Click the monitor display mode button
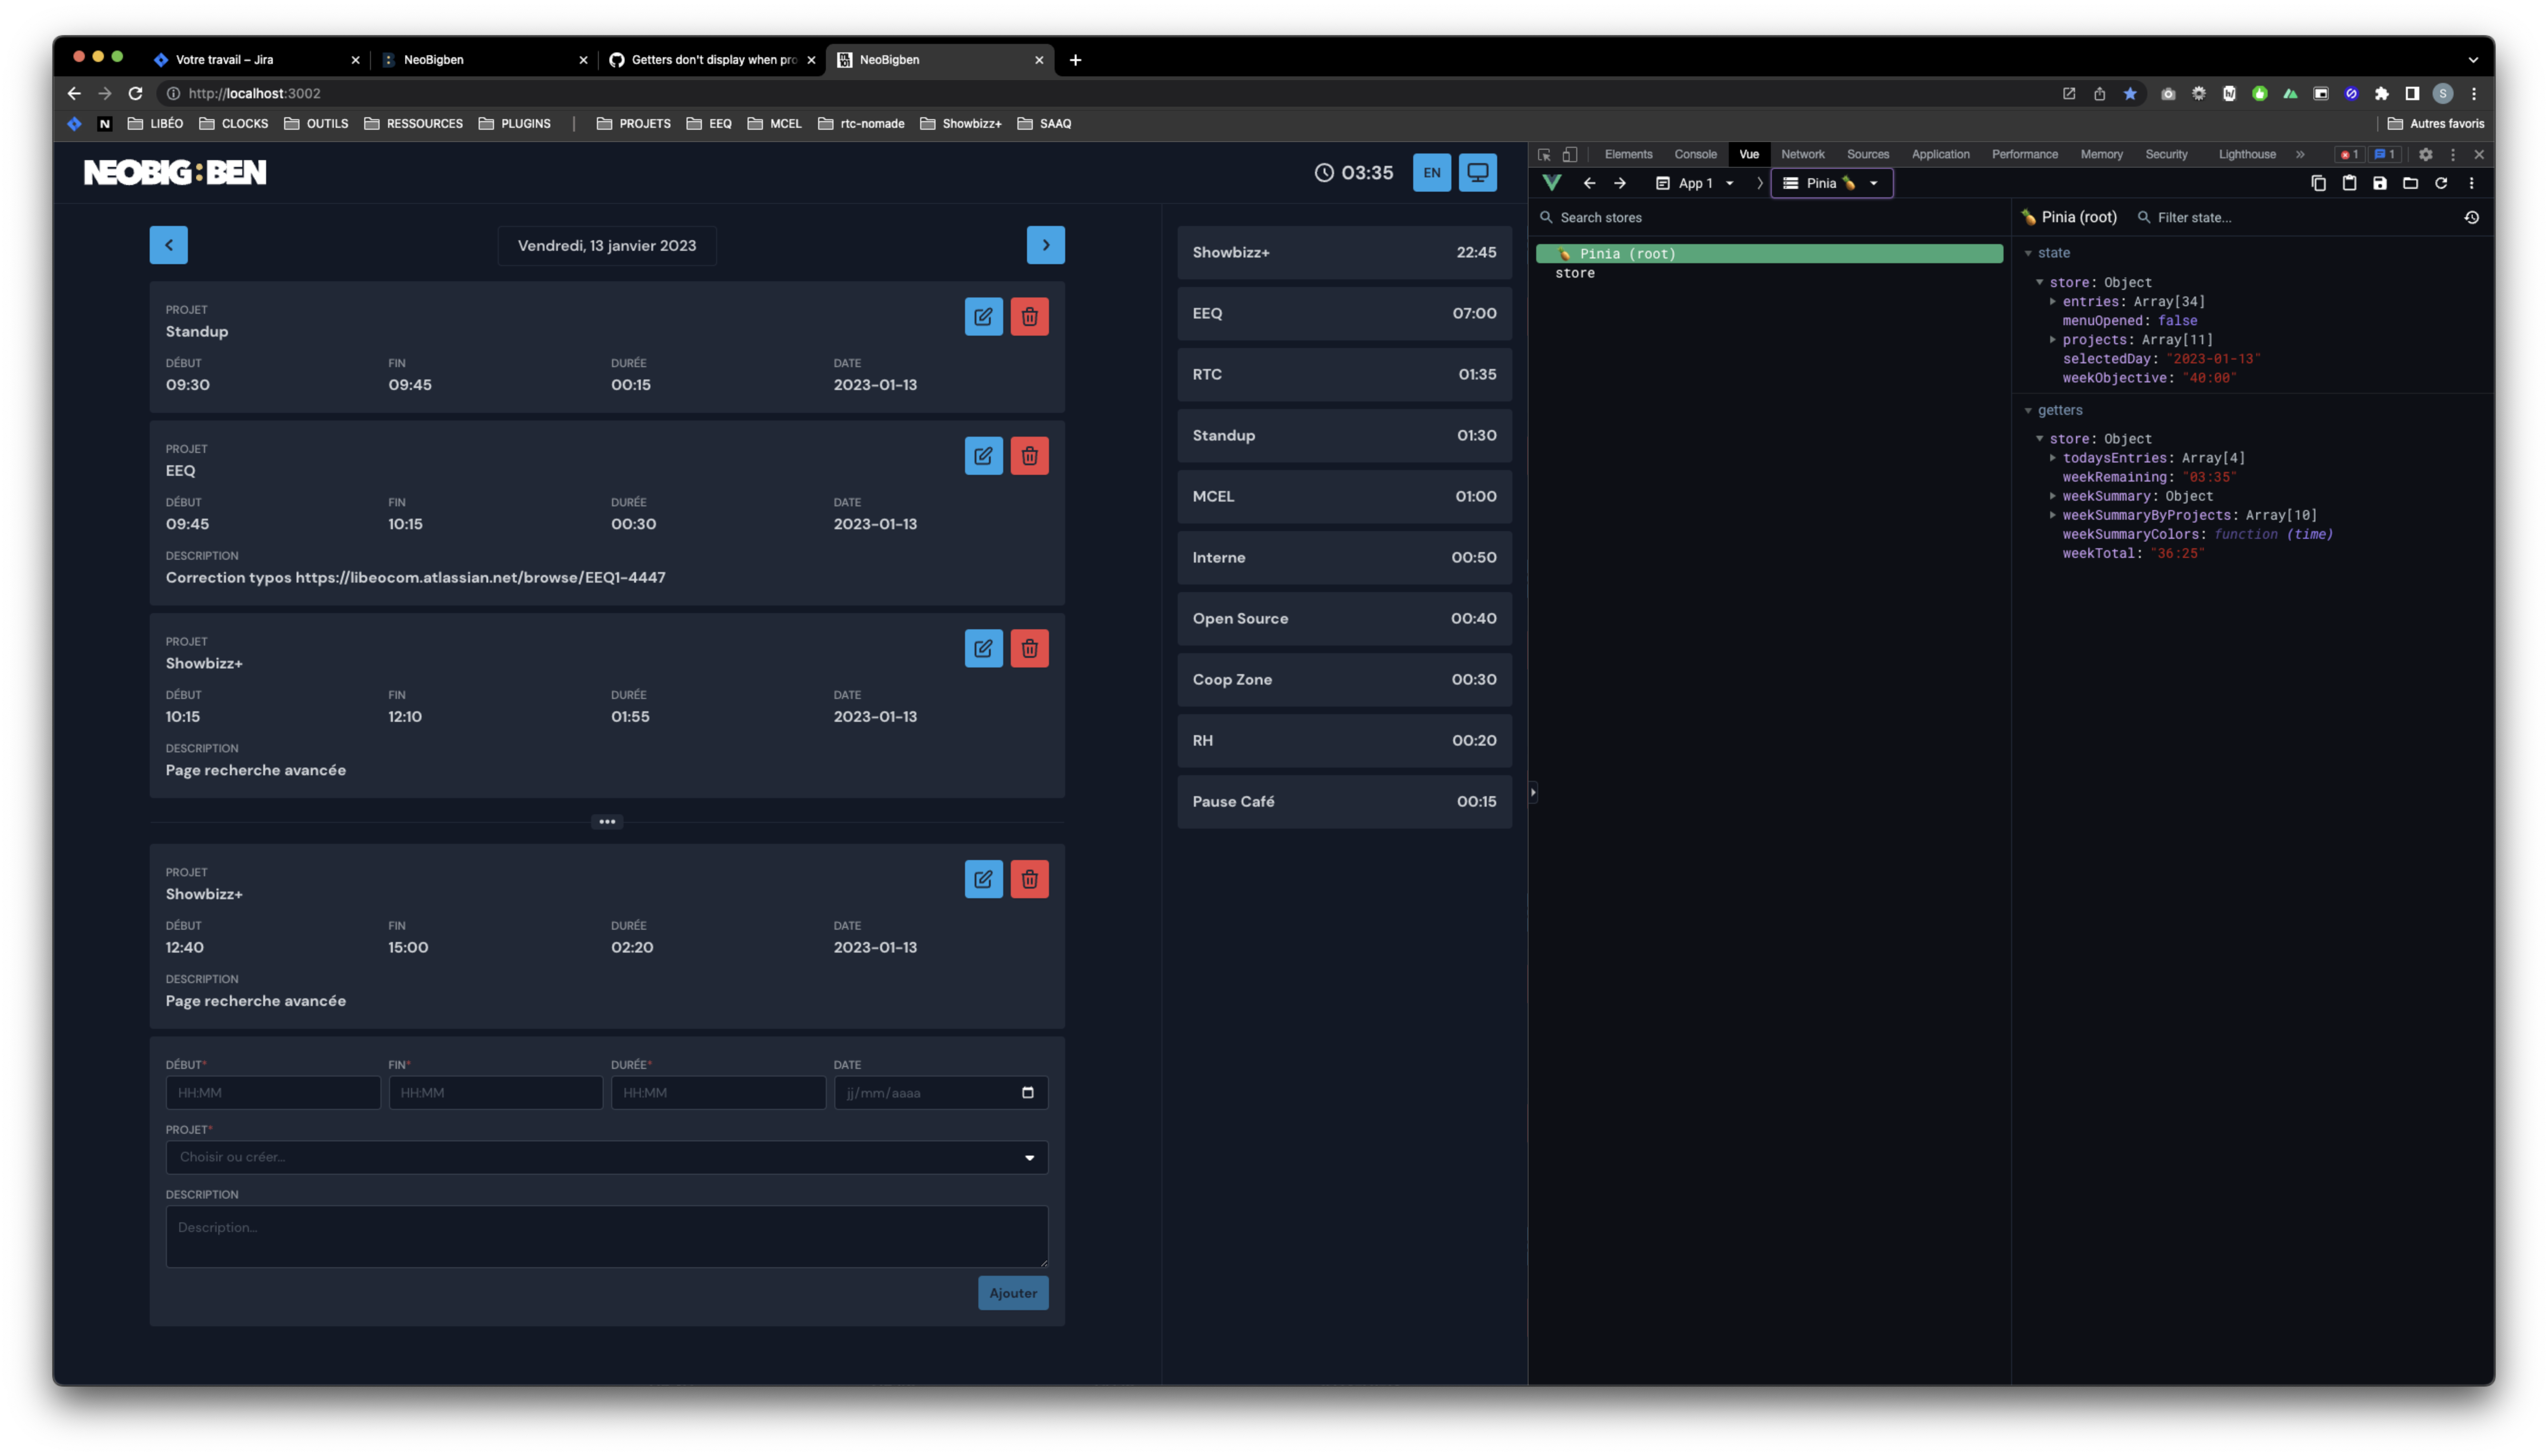 click(x=1477, y=172)
